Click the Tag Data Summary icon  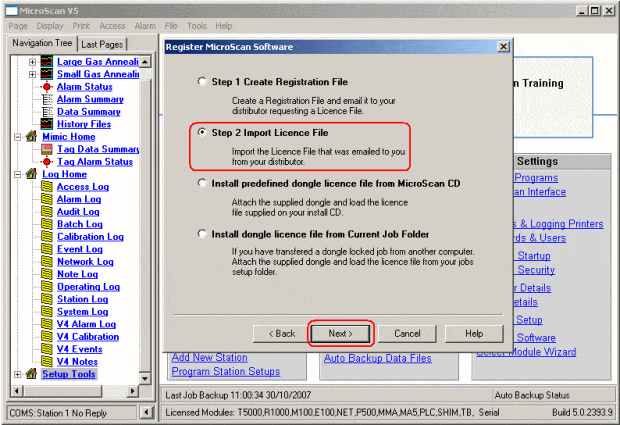point(47,149)
